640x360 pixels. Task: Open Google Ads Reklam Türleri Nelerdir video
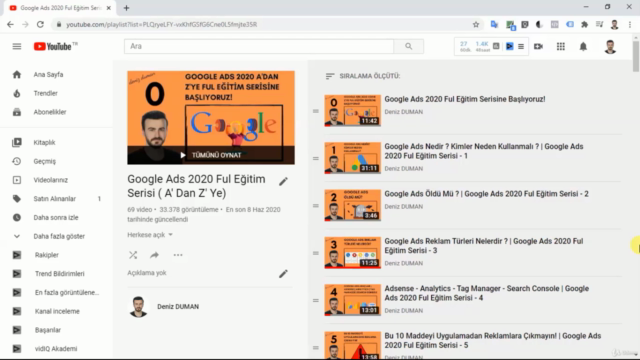484,246
